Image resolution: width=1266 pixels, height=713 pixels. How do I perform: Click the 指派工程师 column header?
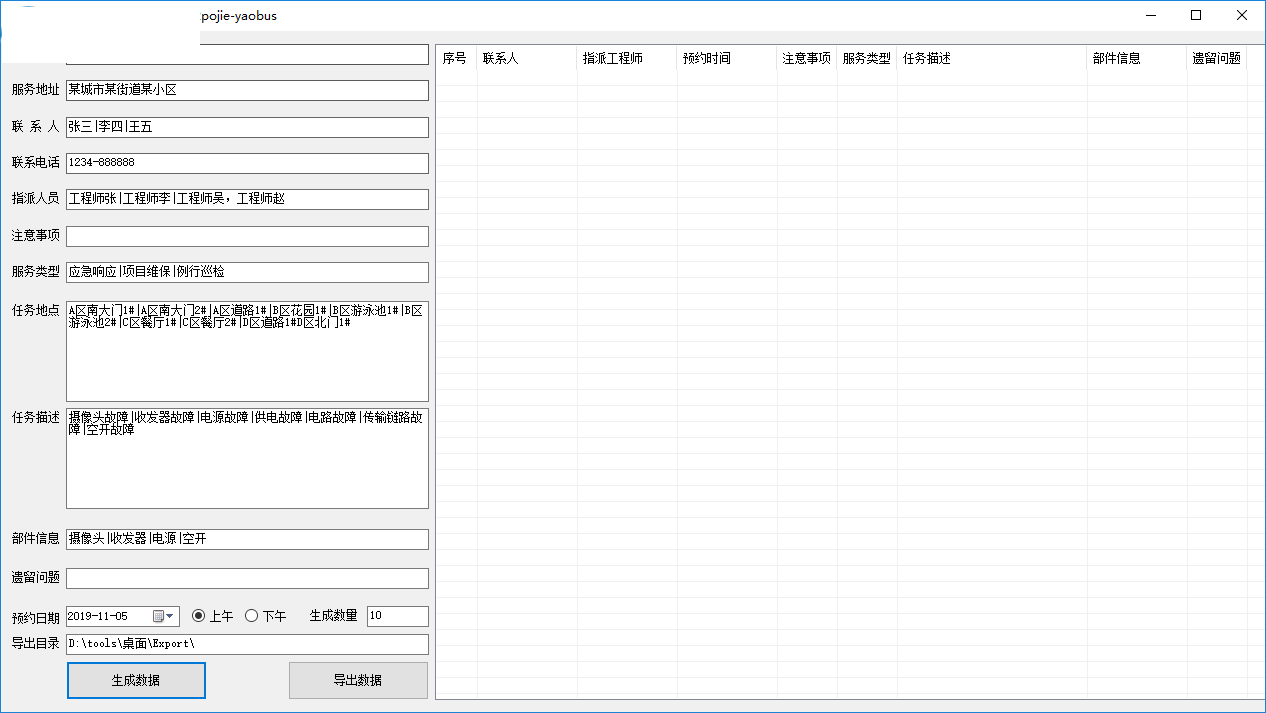626,59
